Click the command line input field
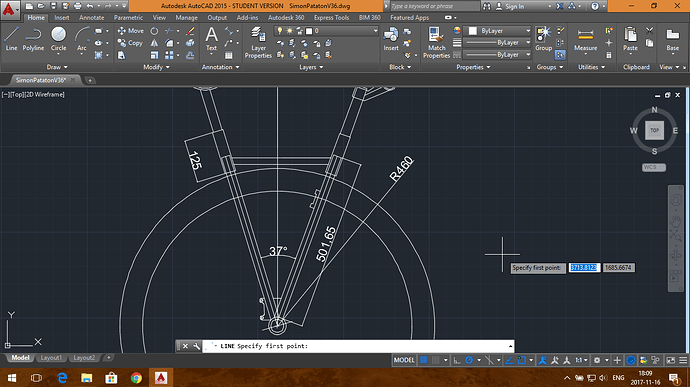690x387 pixels. (x=357, y=346)
